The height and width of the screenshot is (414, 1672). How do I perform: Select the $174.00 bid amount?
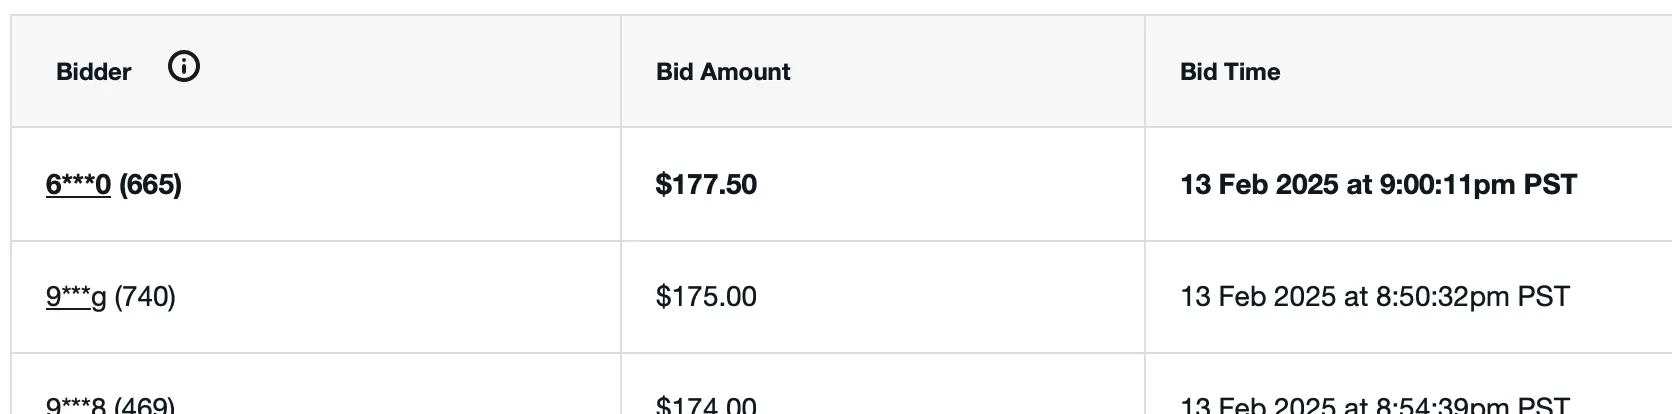tap(706, 406)
